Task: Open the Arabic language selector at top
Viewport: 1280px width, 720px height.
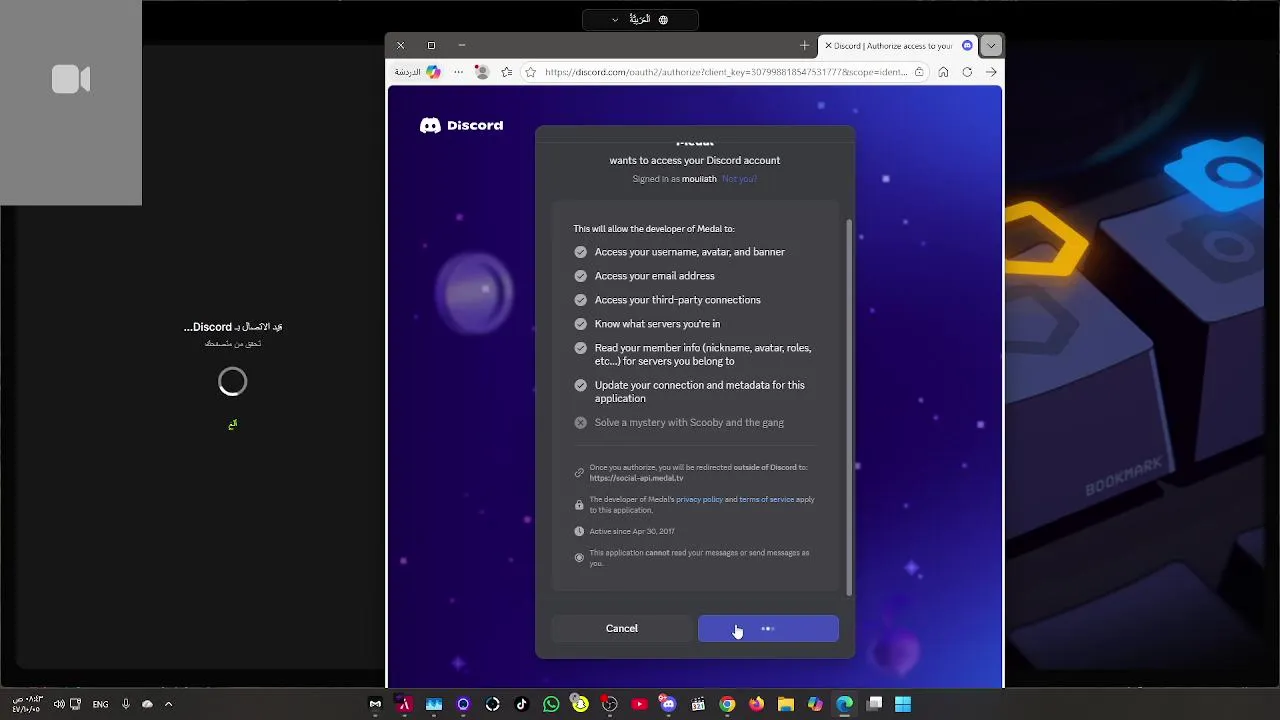Action: click(x=640, y=19)
